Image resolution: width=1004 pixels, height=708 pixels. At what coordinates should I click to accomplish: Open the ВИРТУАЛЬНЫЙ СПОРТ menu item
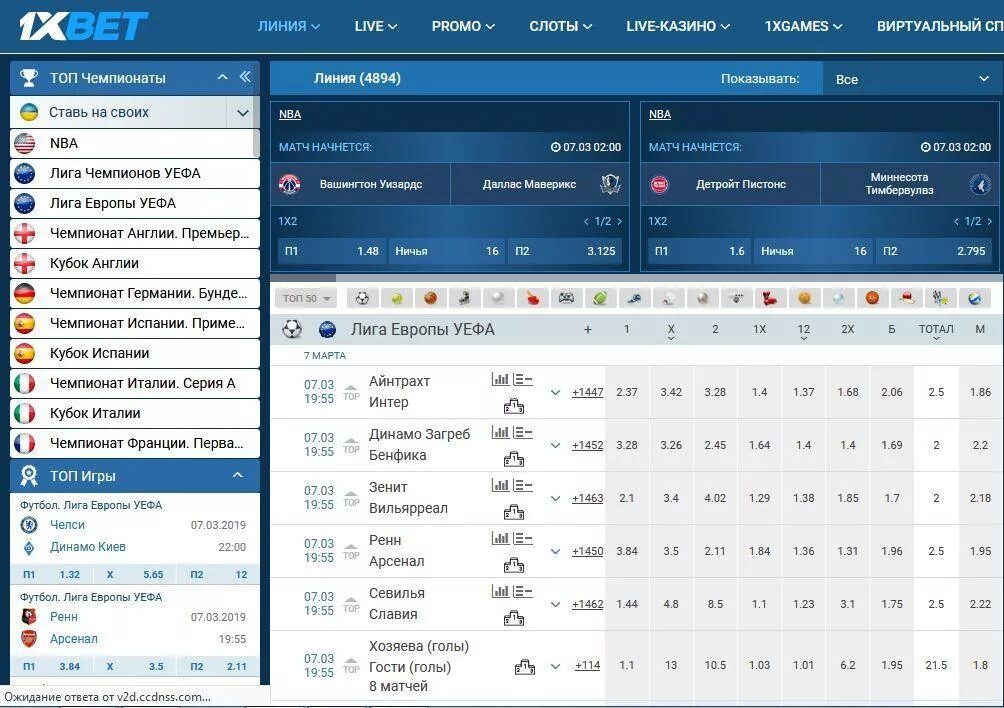pyautogui.click(x=940, y=26)
